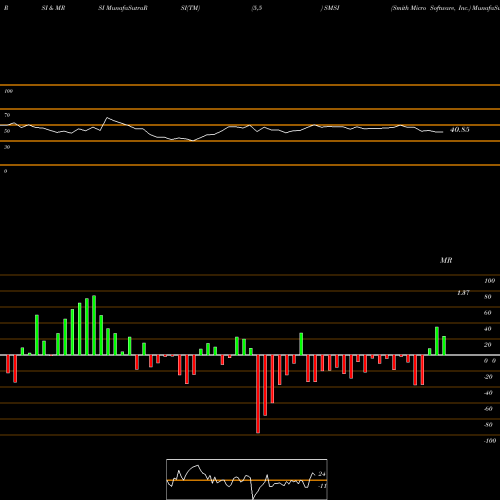Click the tallest green MR histogram bar

(x=94, y=325)
